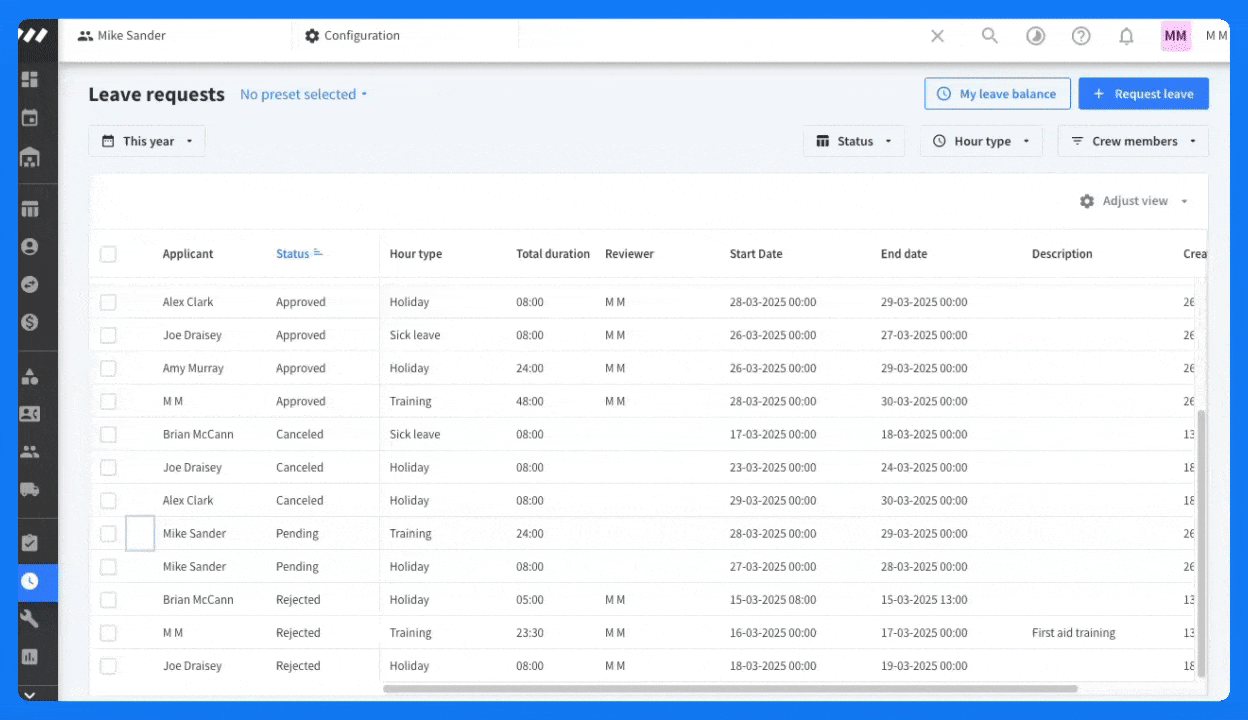The height and width of the screenshot is (720, 1248).
Task: Open the wrench maintenance sidebar icon
Action: click(x=30, y=619)
